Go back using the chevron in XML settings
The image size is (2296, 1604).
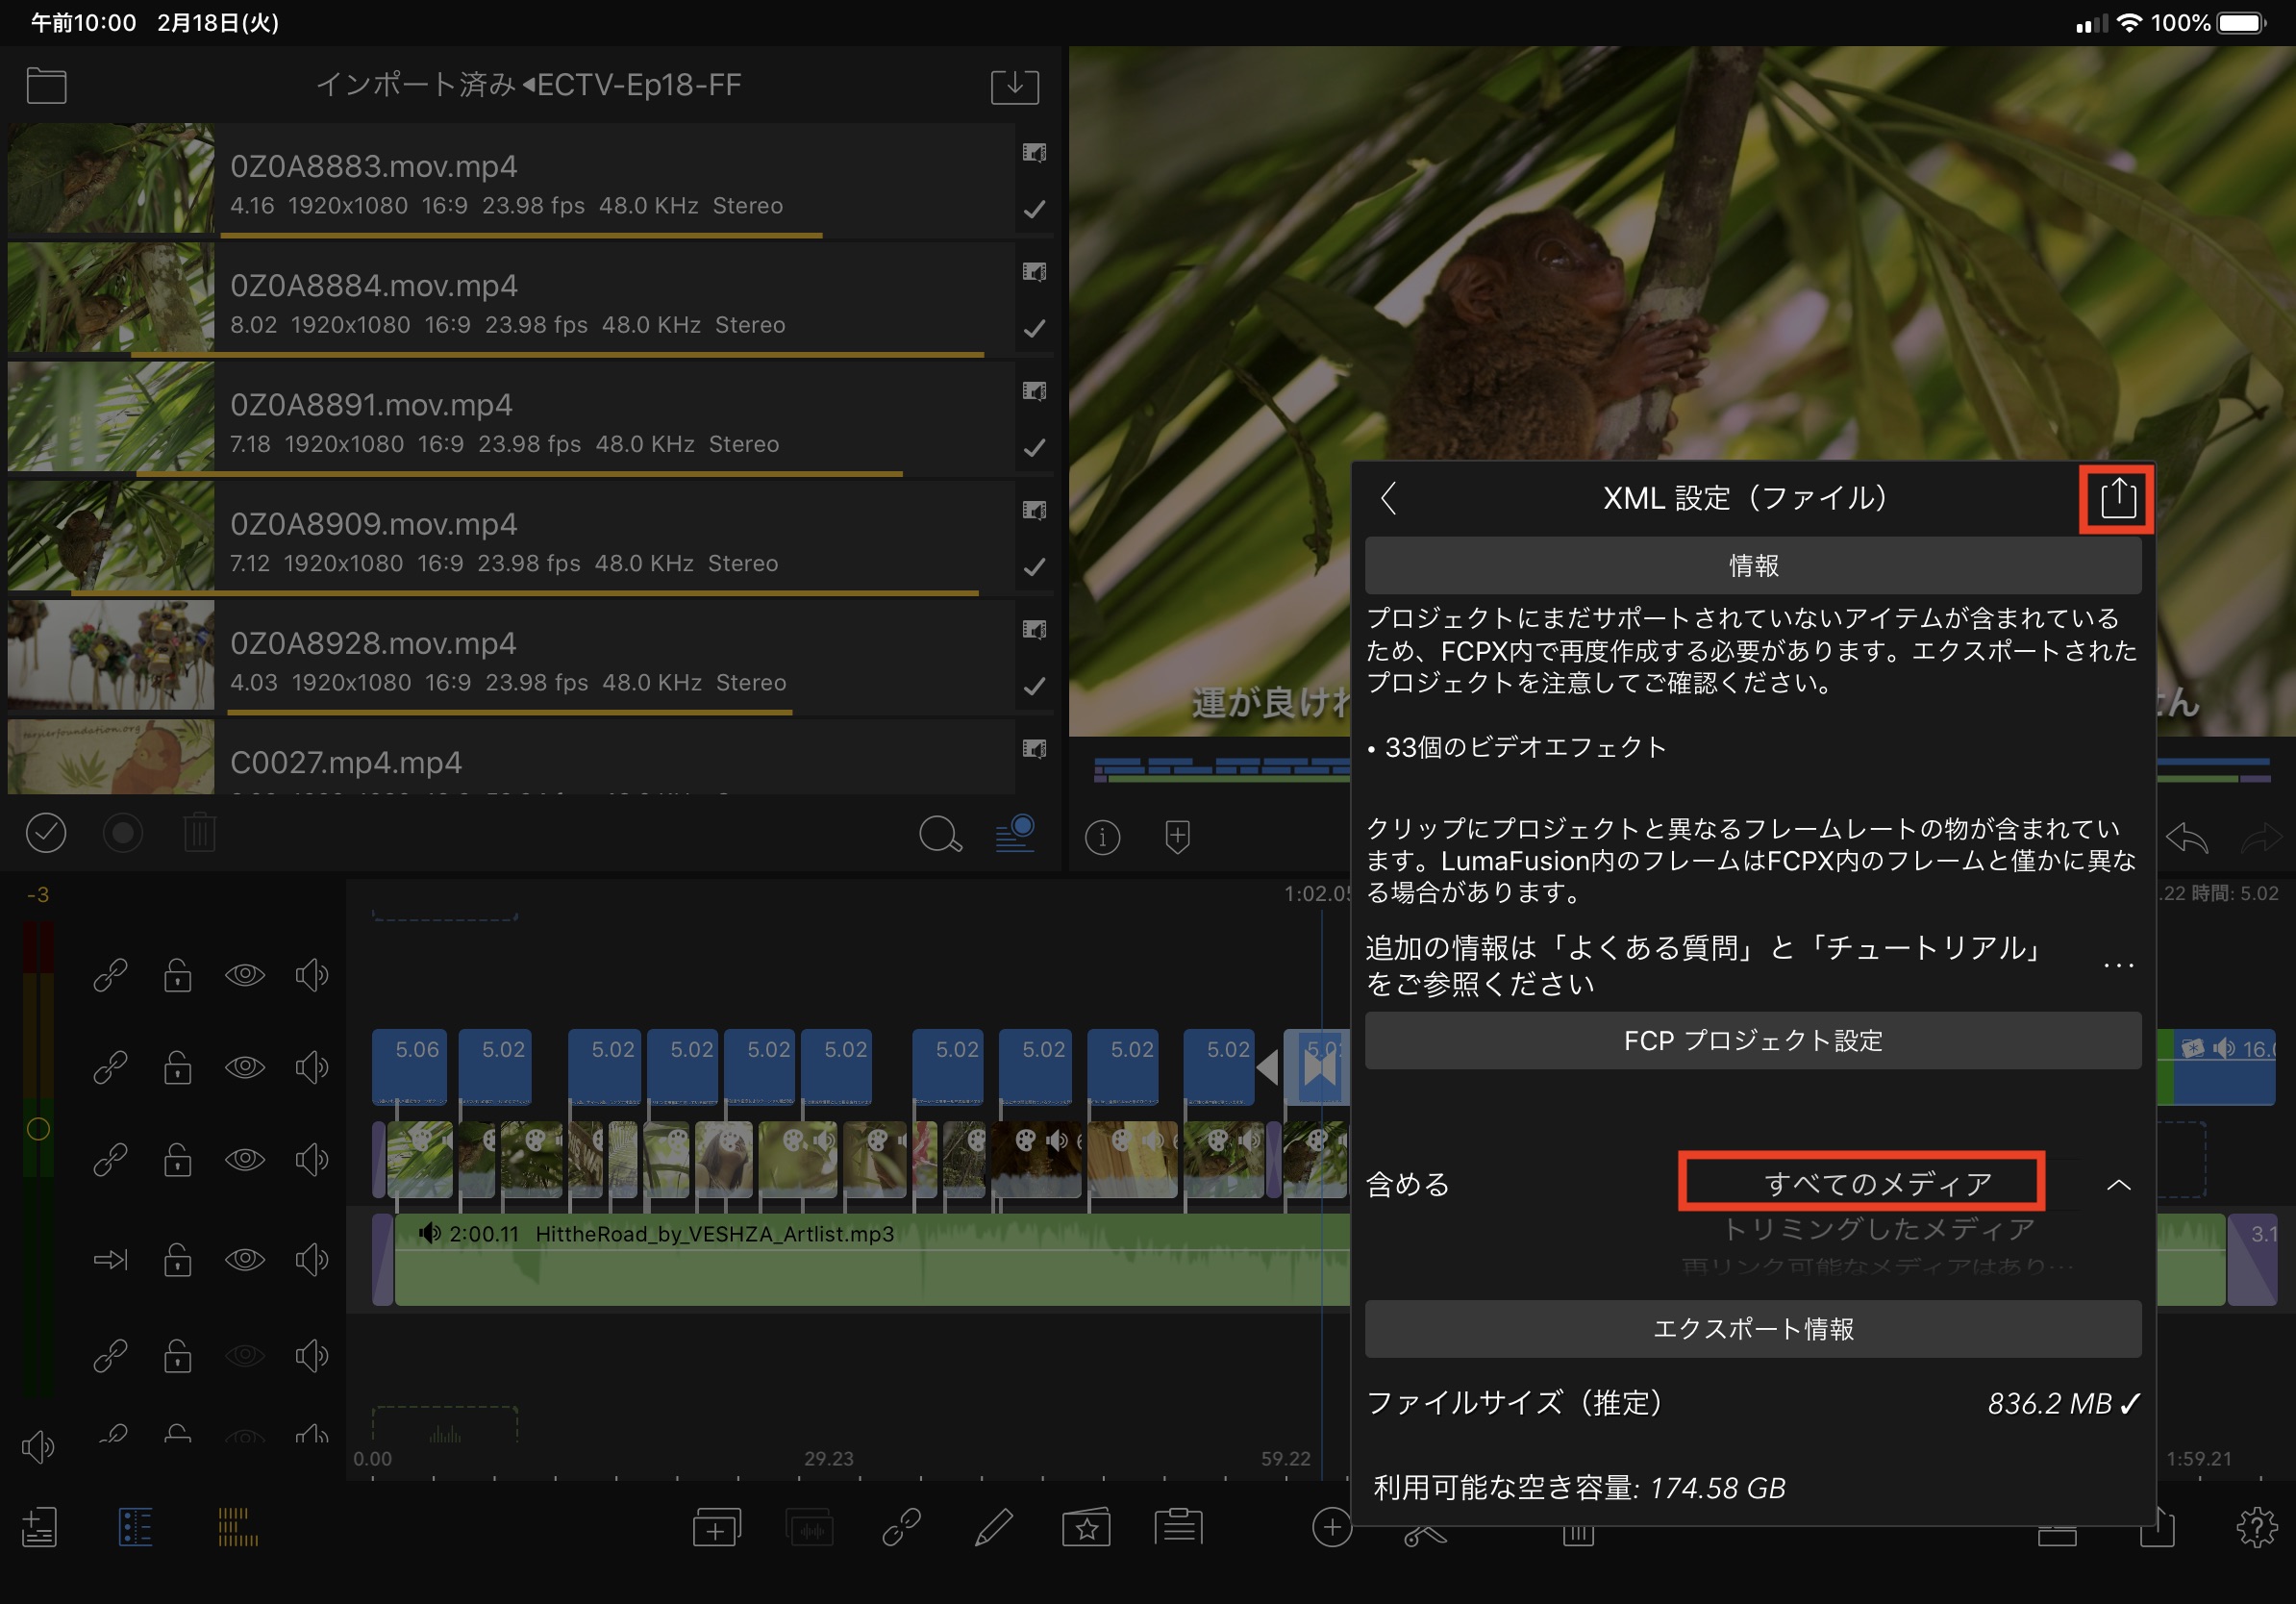pos(1388,498)
